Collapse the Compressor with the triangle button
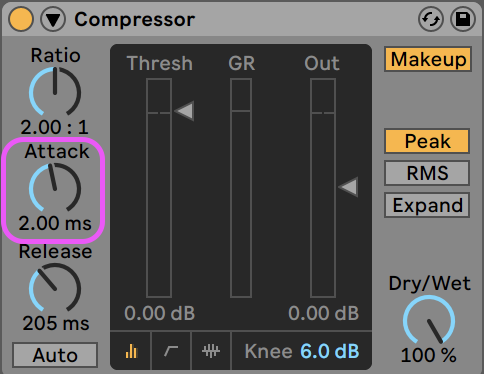Screen dimensions: 484x374 coord(53,19)
